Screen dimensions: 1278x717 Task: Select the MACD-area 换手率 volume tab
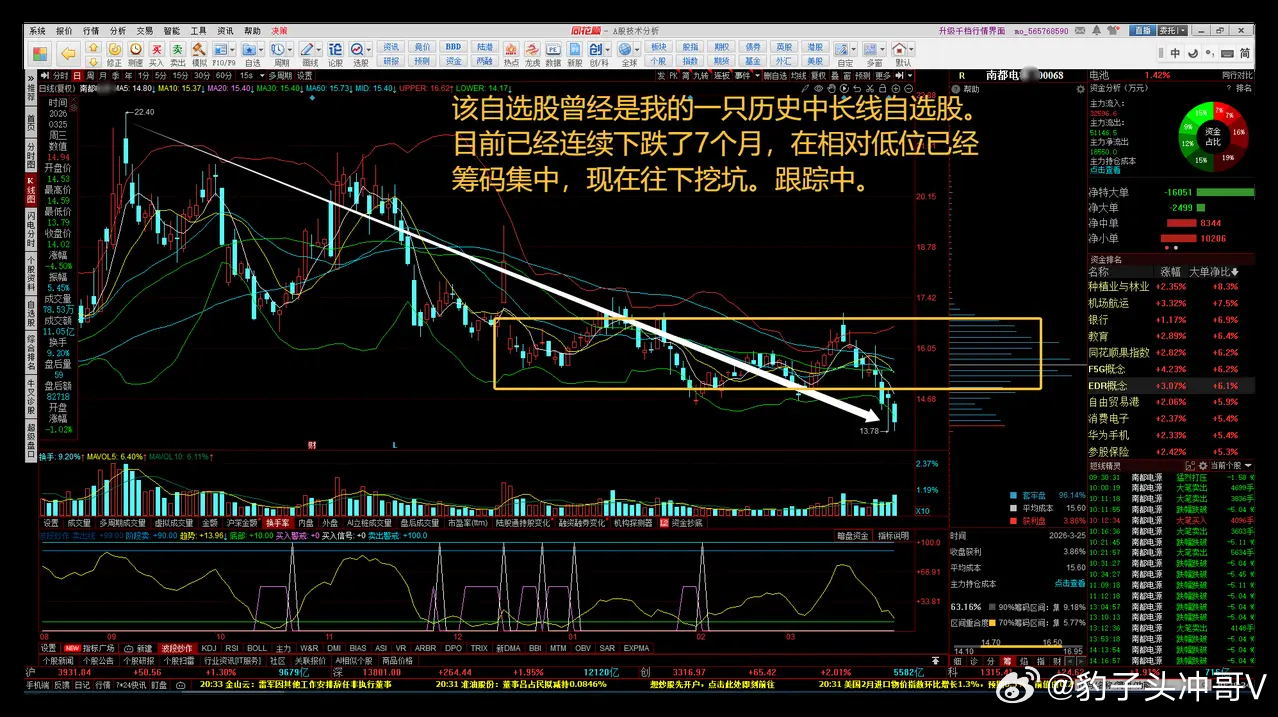pos(276,523)
